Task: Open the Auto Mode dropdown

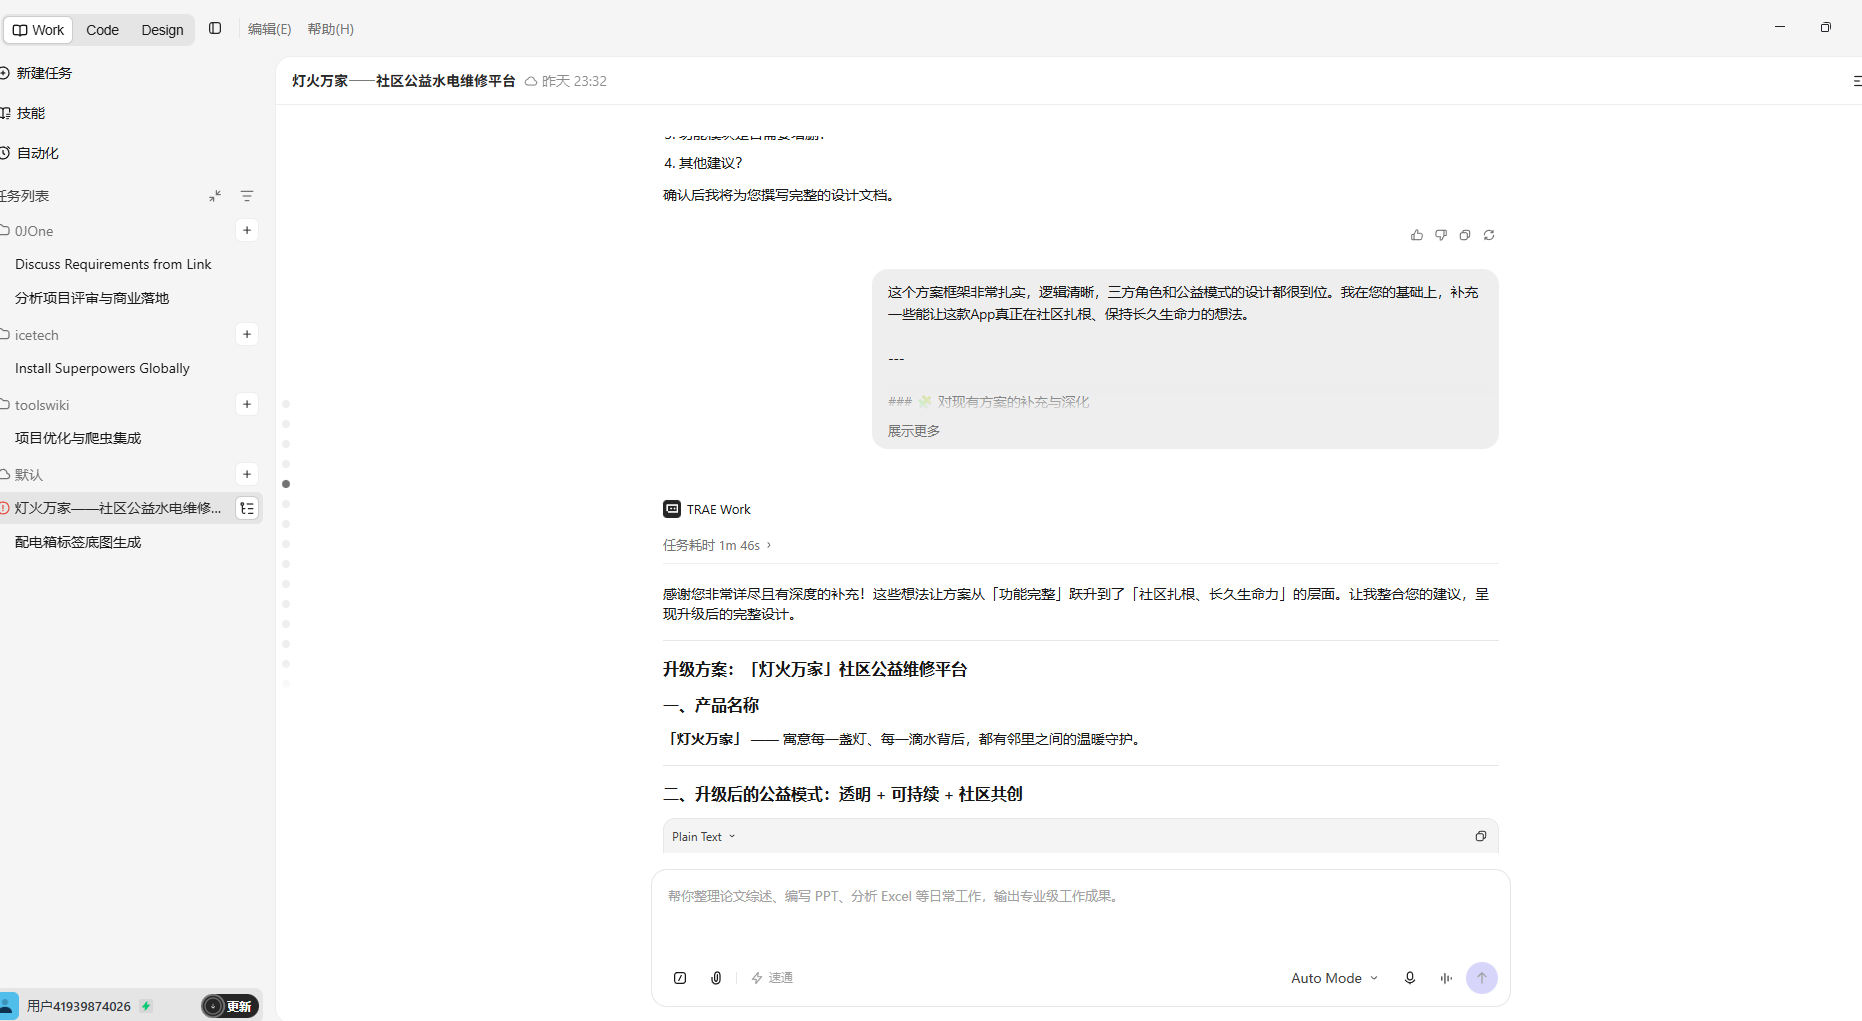Action: coord(1335,978)
